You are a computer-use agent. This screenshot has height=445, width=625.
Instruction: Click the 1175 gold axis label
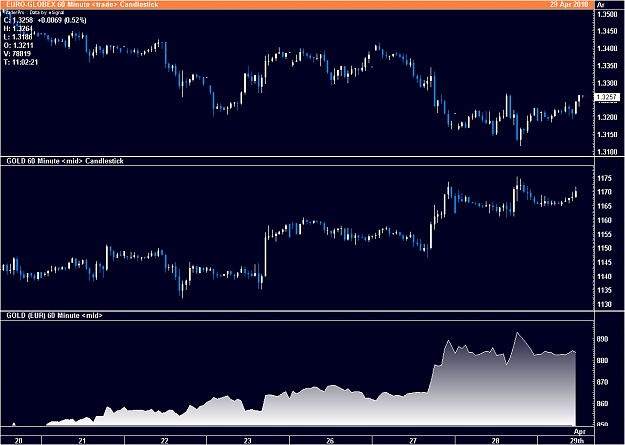click(605, 178)
